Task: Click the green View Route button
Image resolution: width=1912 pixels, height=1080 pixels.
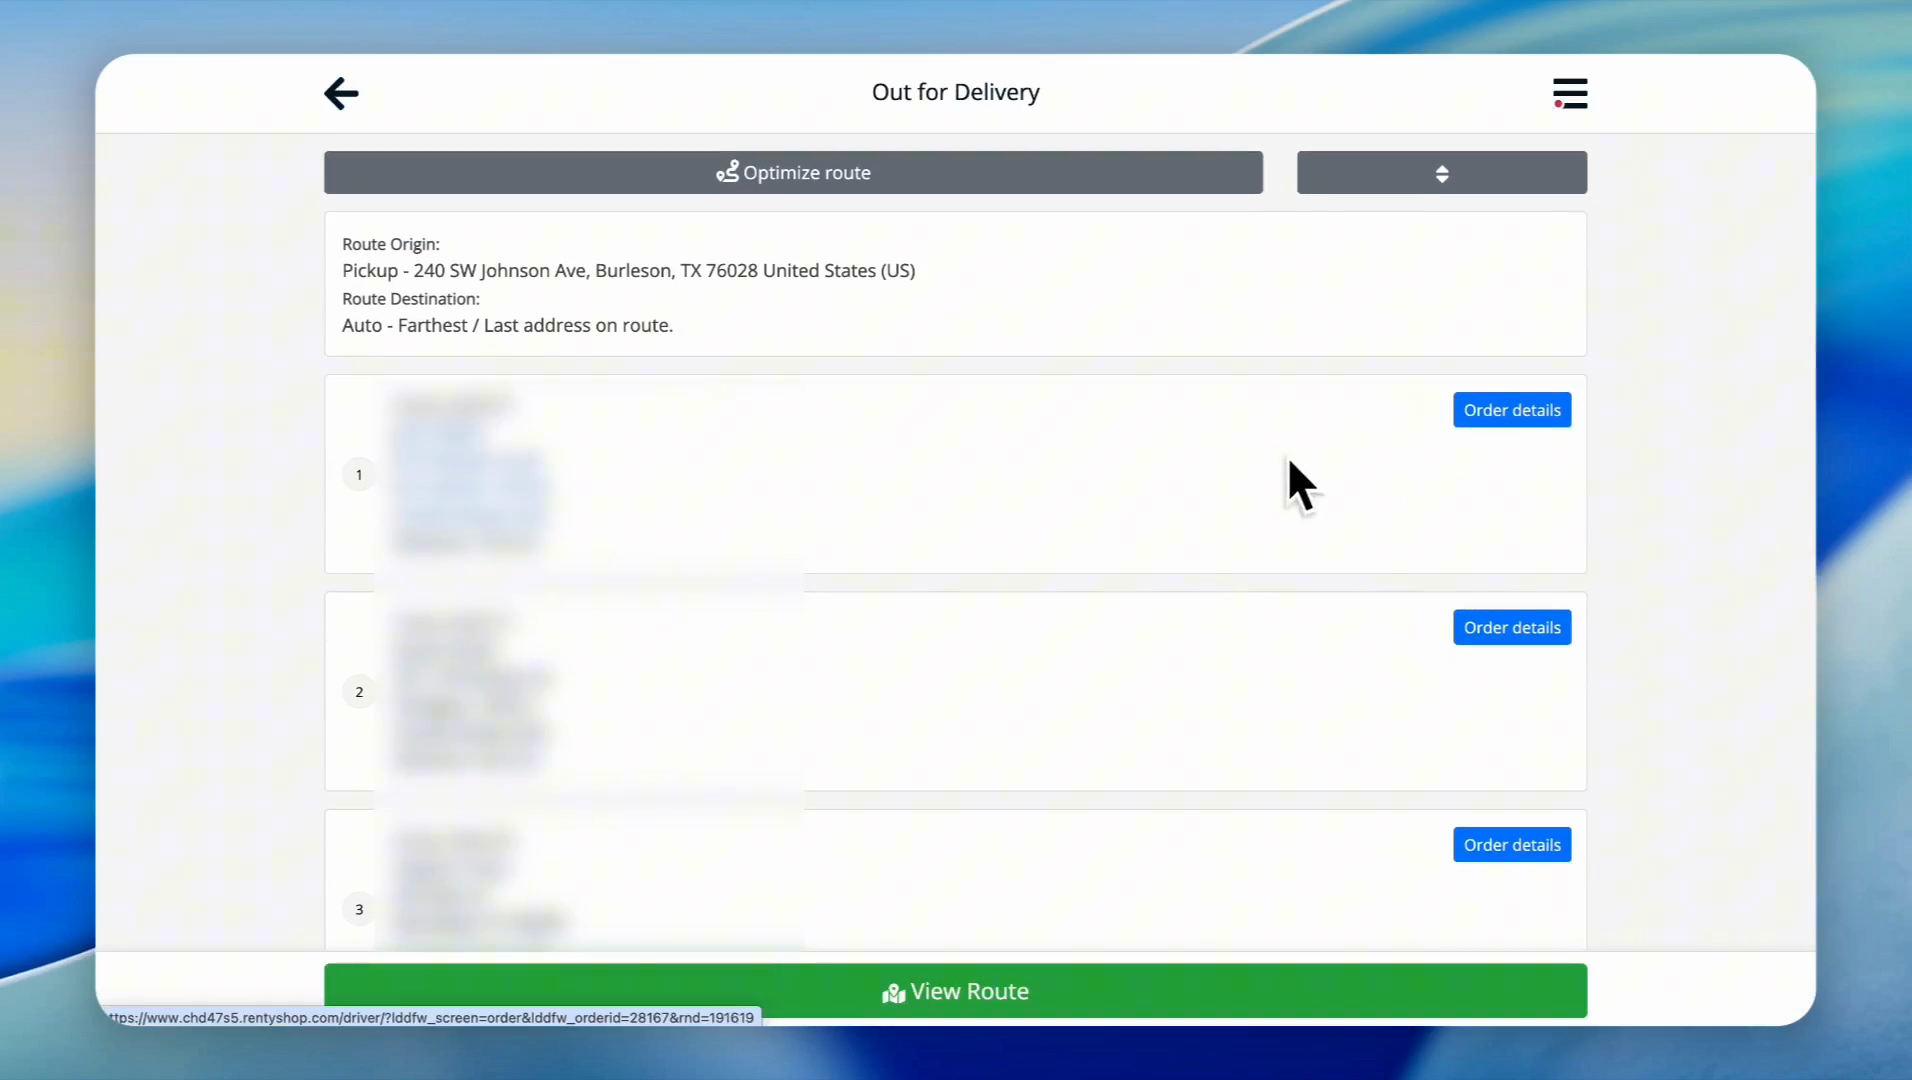Action: click(955, 991)
